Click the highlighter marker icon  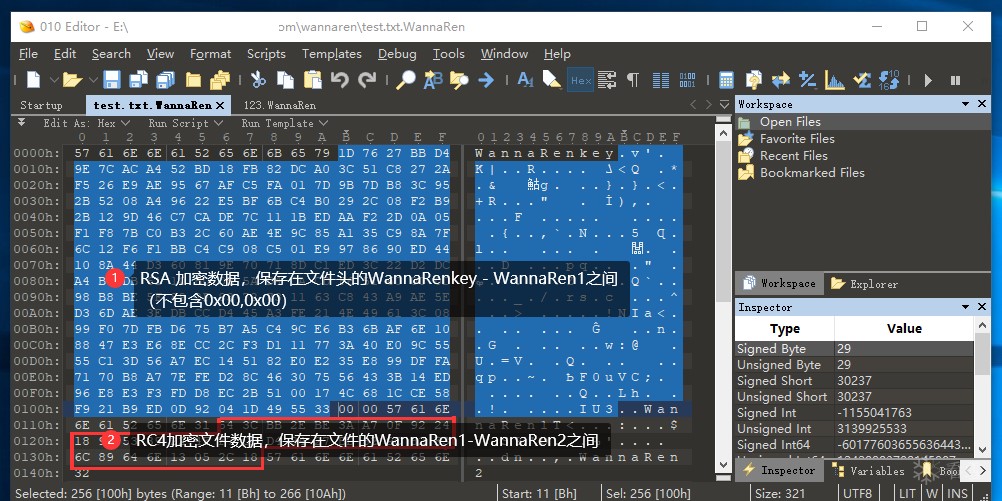(551, 80)
